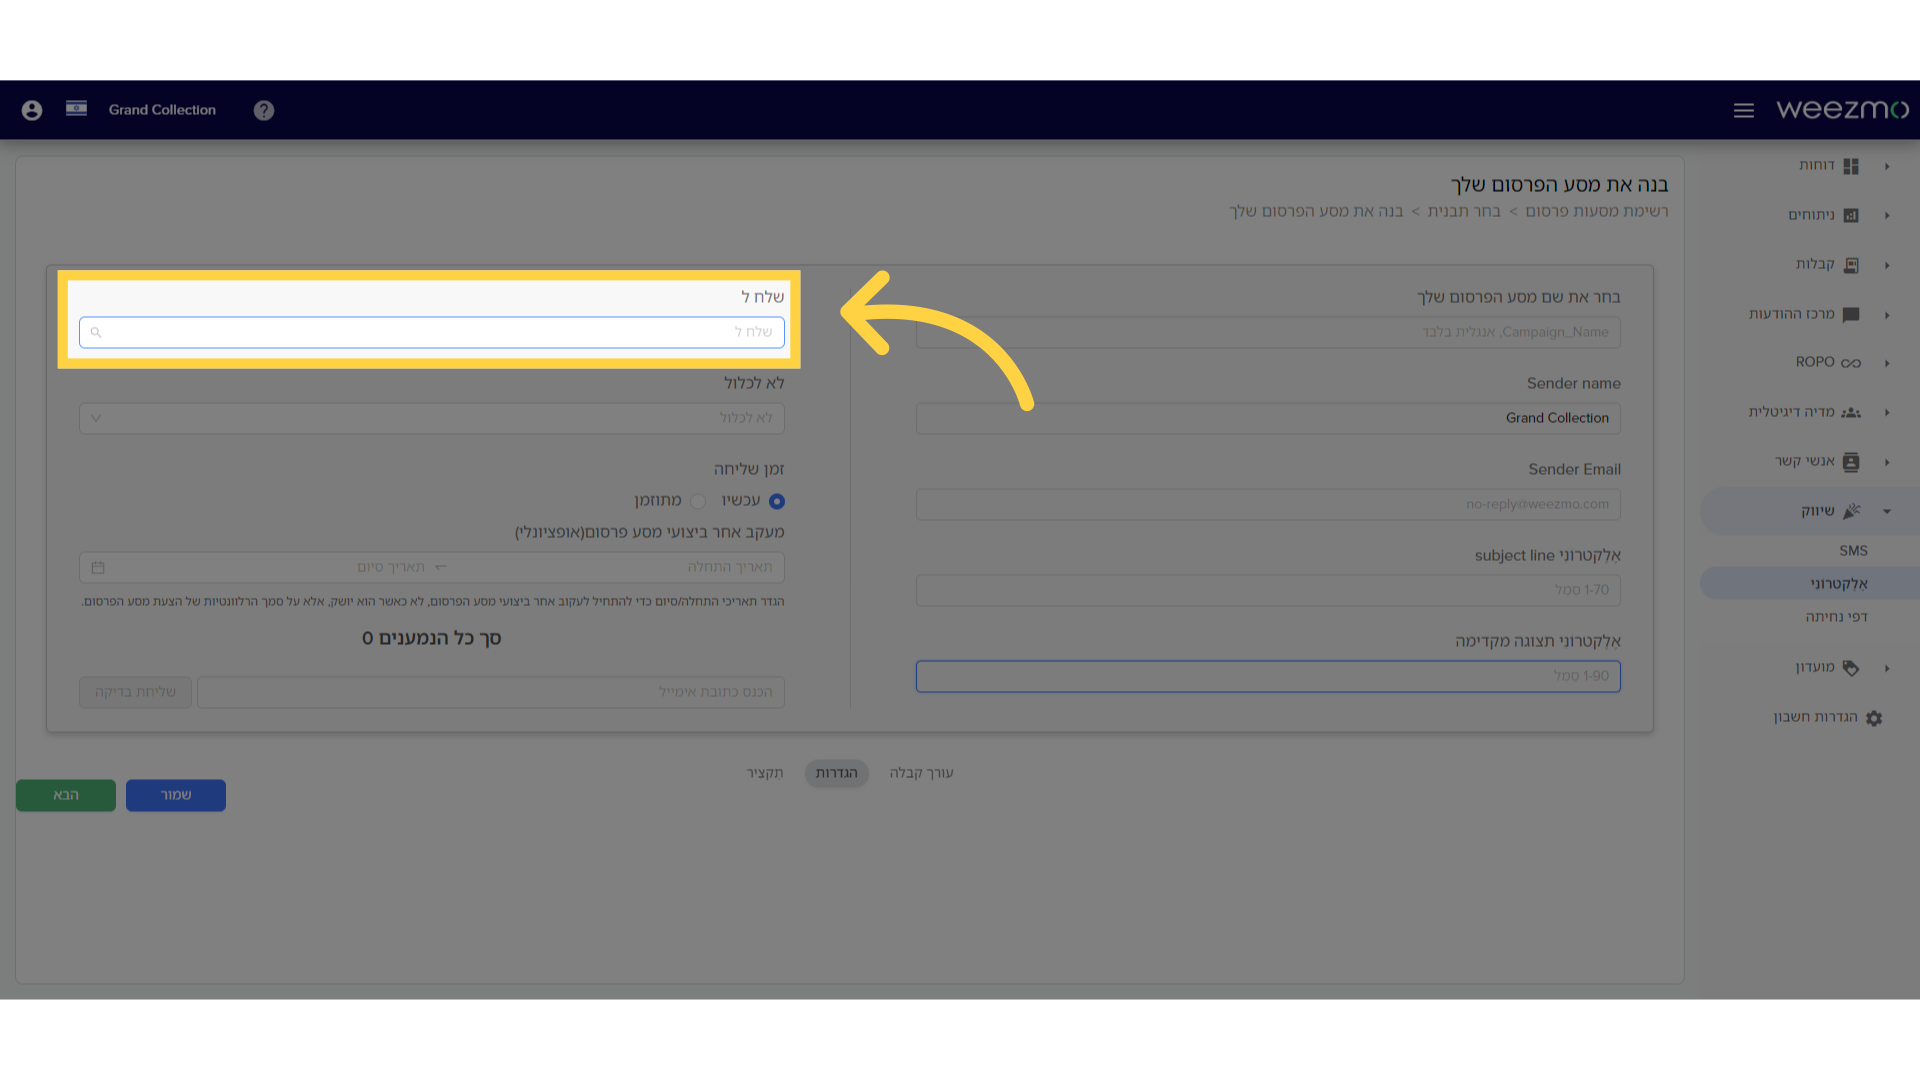
Task: Open רשימת מסעות פרסום breadcrumb link
Action: (1597, 211)
